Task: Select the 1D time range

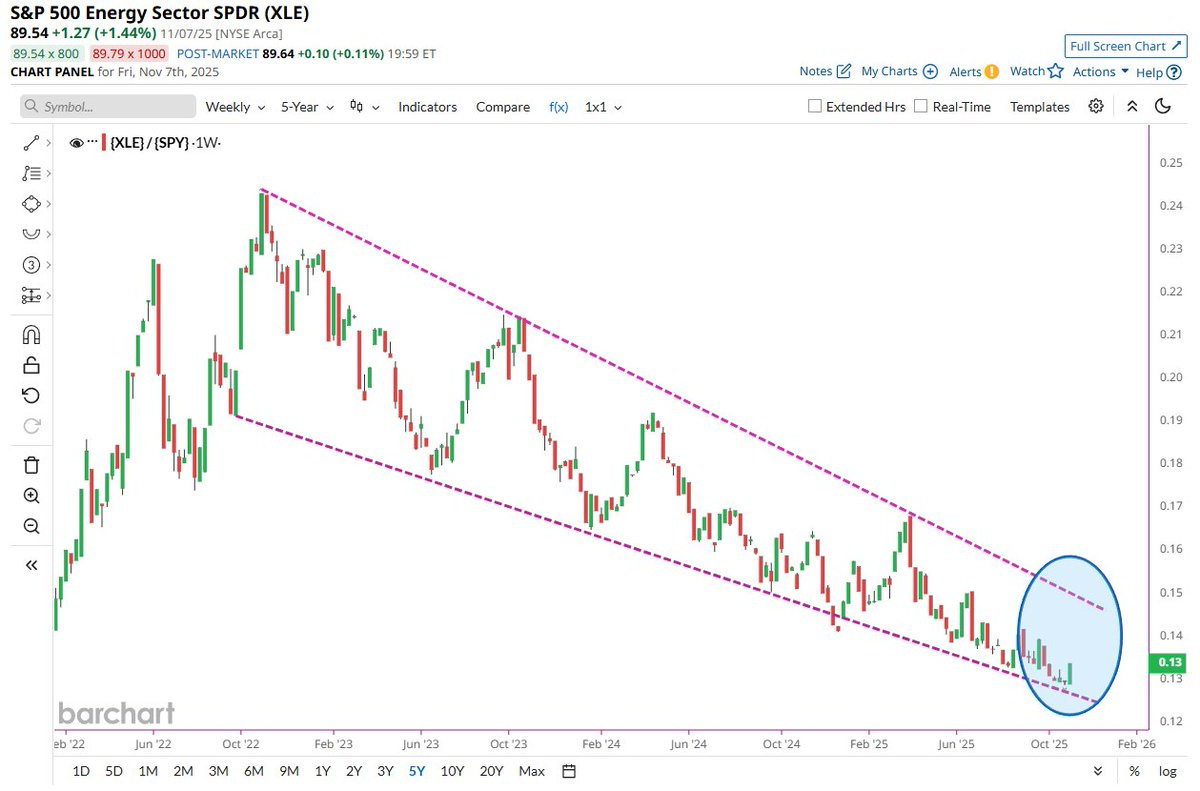Action: (x=81, y=771)
